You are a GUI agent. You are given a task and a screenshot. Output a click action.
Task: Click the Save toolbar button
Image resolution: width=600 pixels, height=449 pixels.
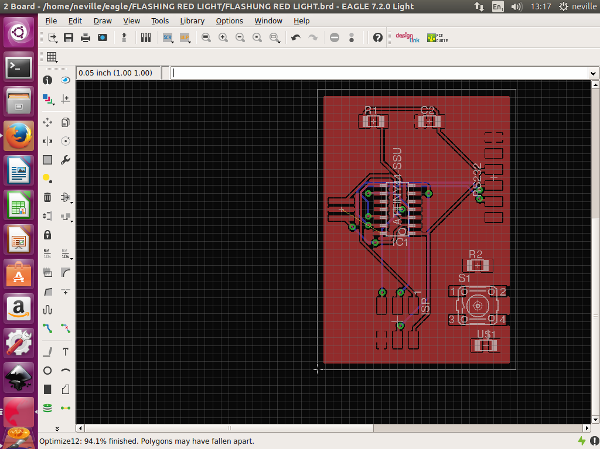[x=68, y=38]
